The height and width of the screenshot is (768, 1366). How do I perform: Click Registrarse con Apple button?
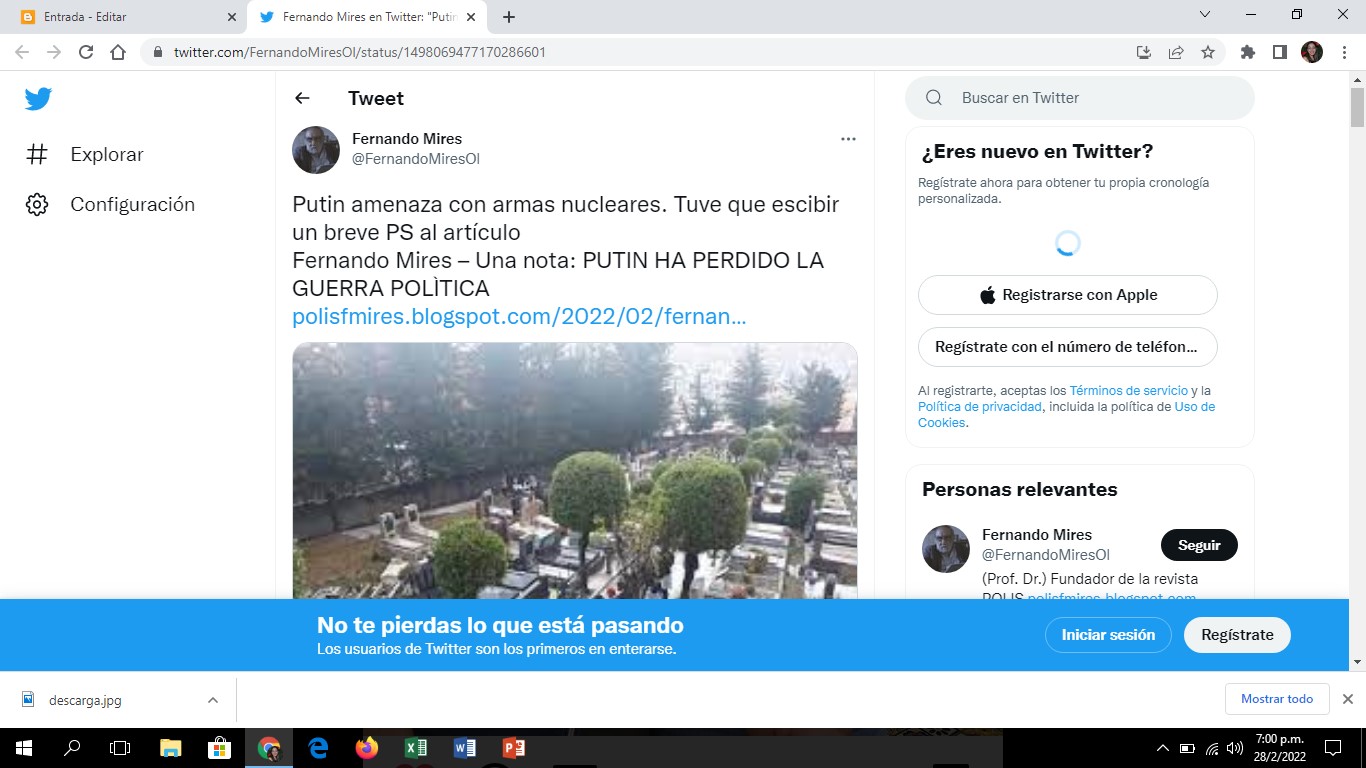pyautogui.click(x=1067, y=295)
